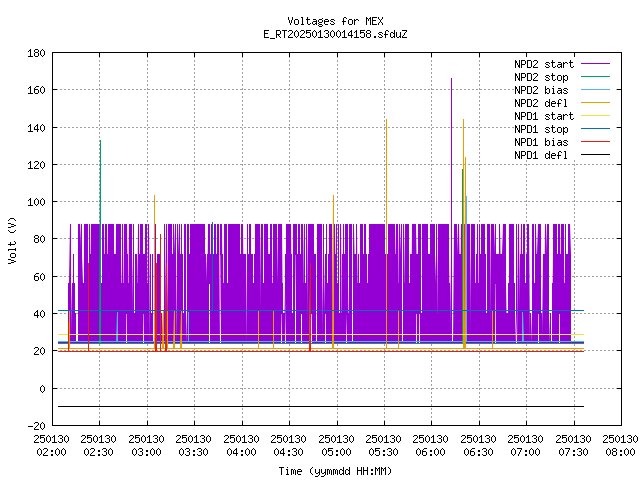This screenshot has height=480, width=640.
Task: Click the x-axis tick label 250130 05:00
Action: 336,446
